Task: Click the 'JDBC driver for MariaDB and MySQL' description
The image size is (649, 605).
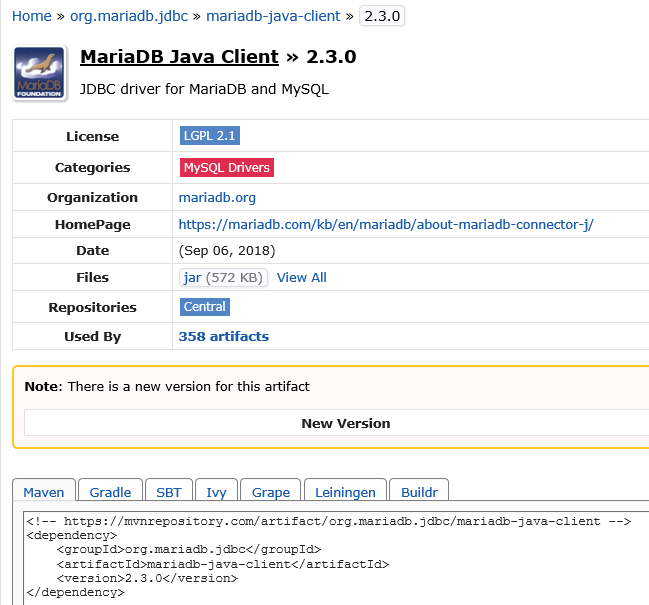Action: [x=204, y=89]
